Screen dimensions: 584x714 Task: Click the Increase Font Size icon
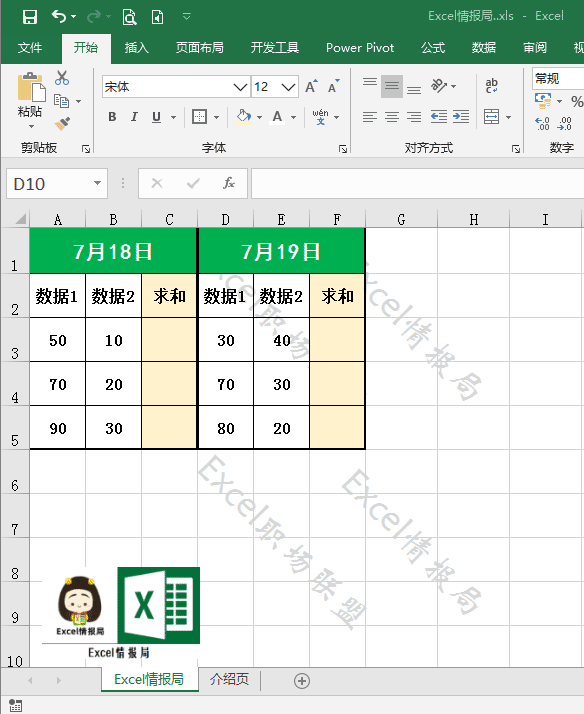311,86
